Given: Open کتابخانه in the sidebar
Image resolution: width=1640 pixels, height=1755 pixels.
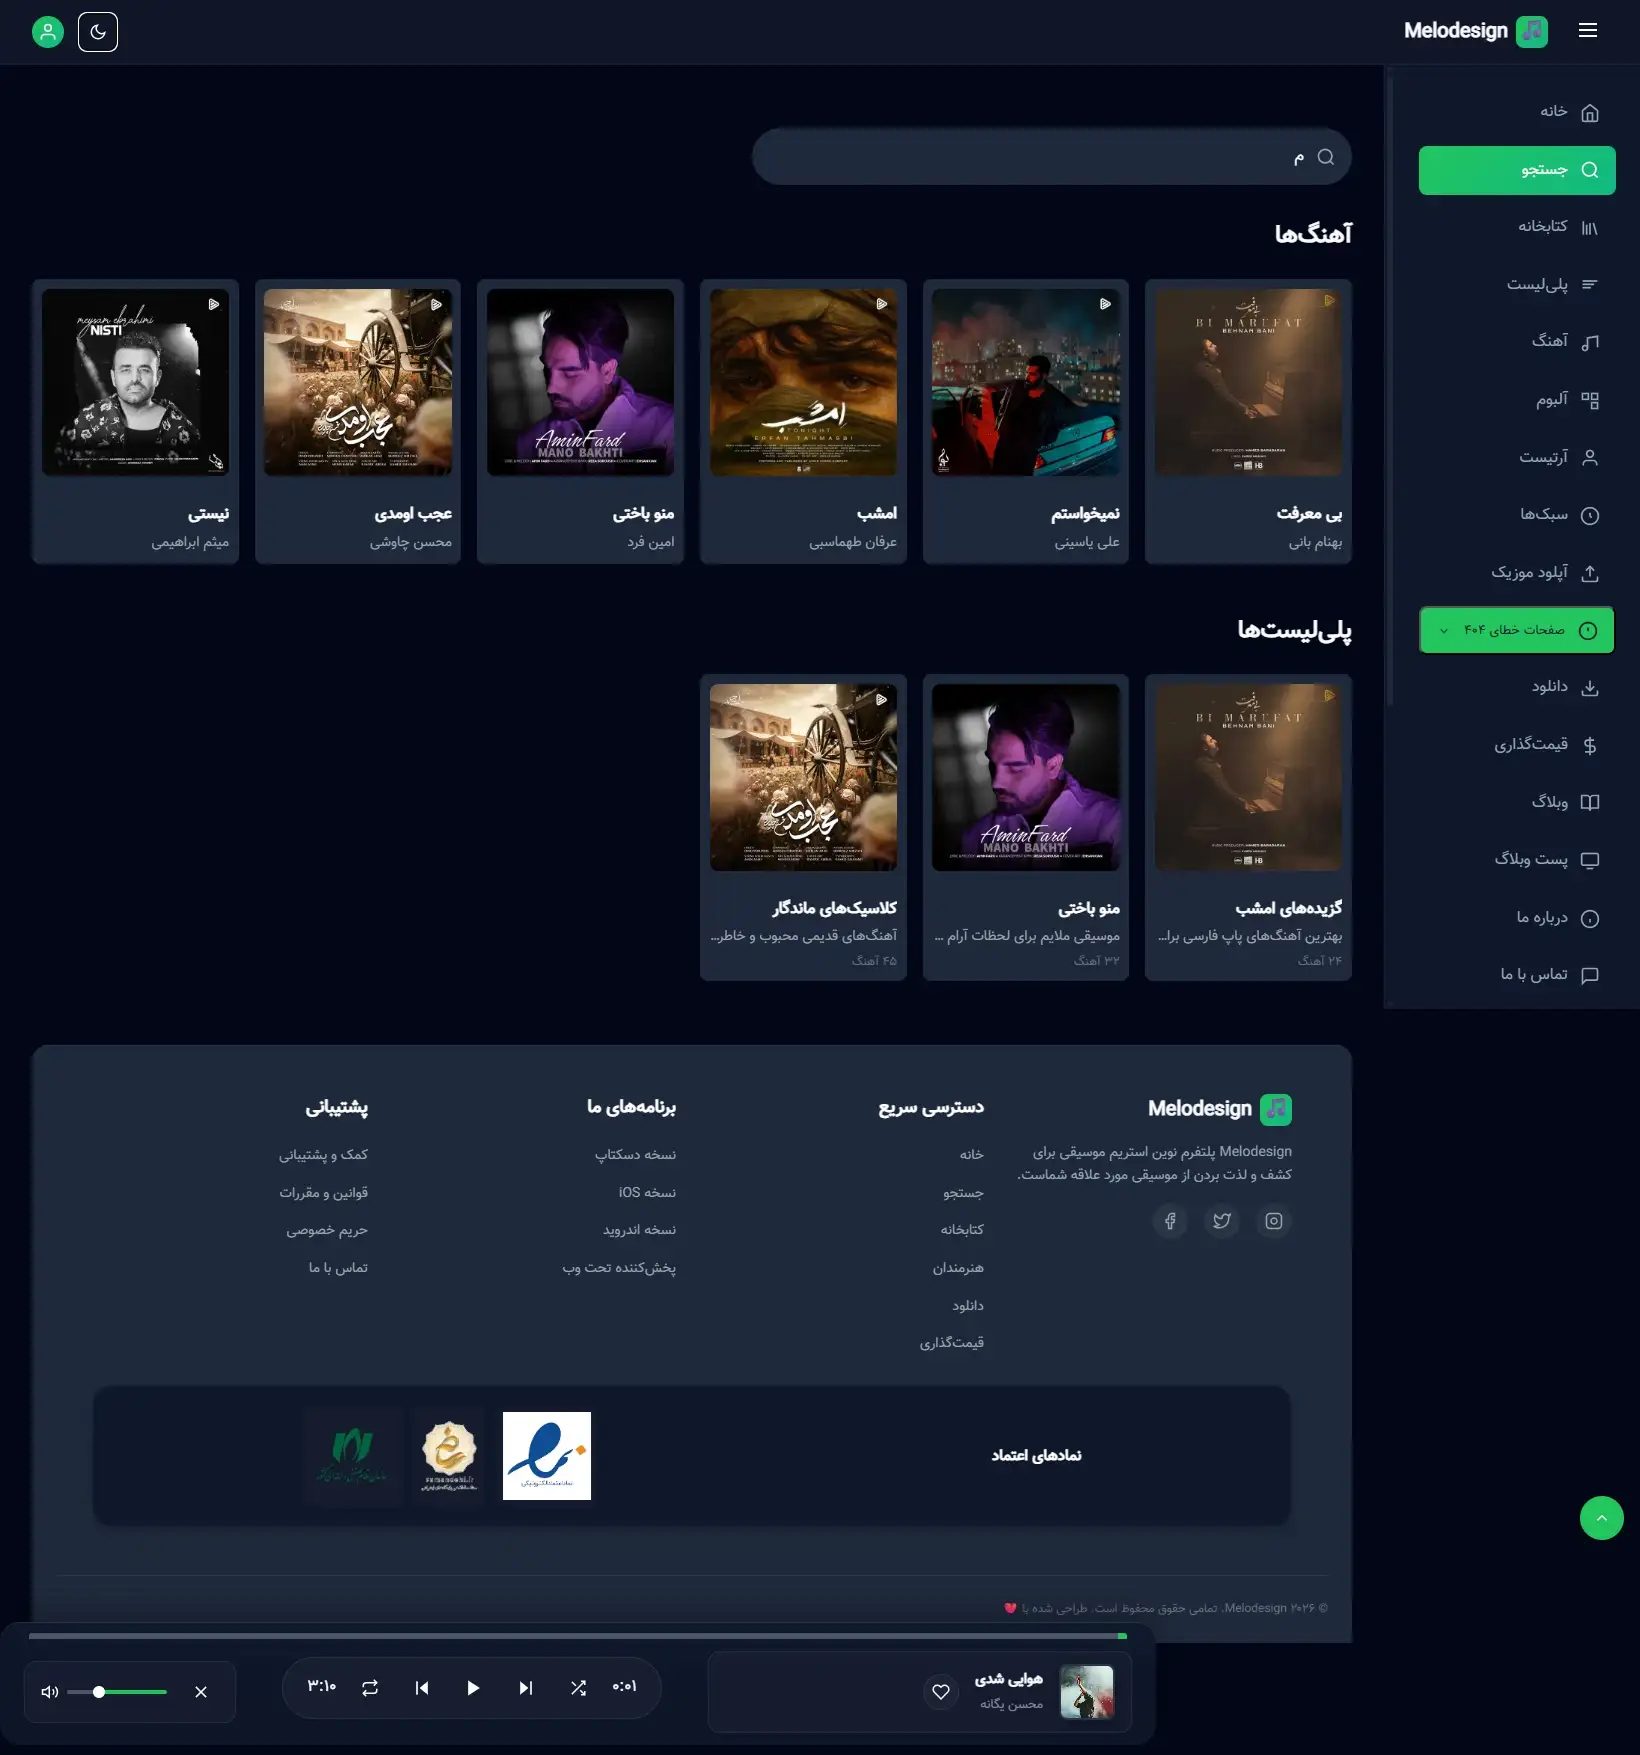Looking at the screenshot, I should click(1517, 227).
